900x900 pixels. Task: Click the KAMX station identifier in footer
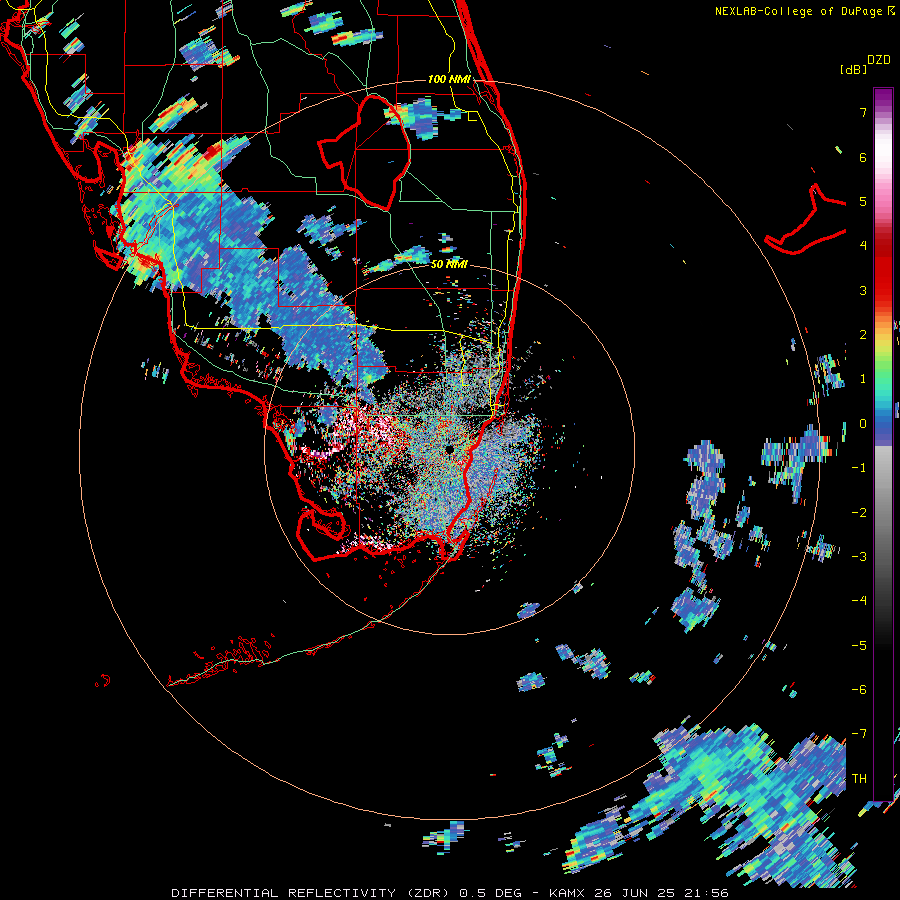(567, 893)
